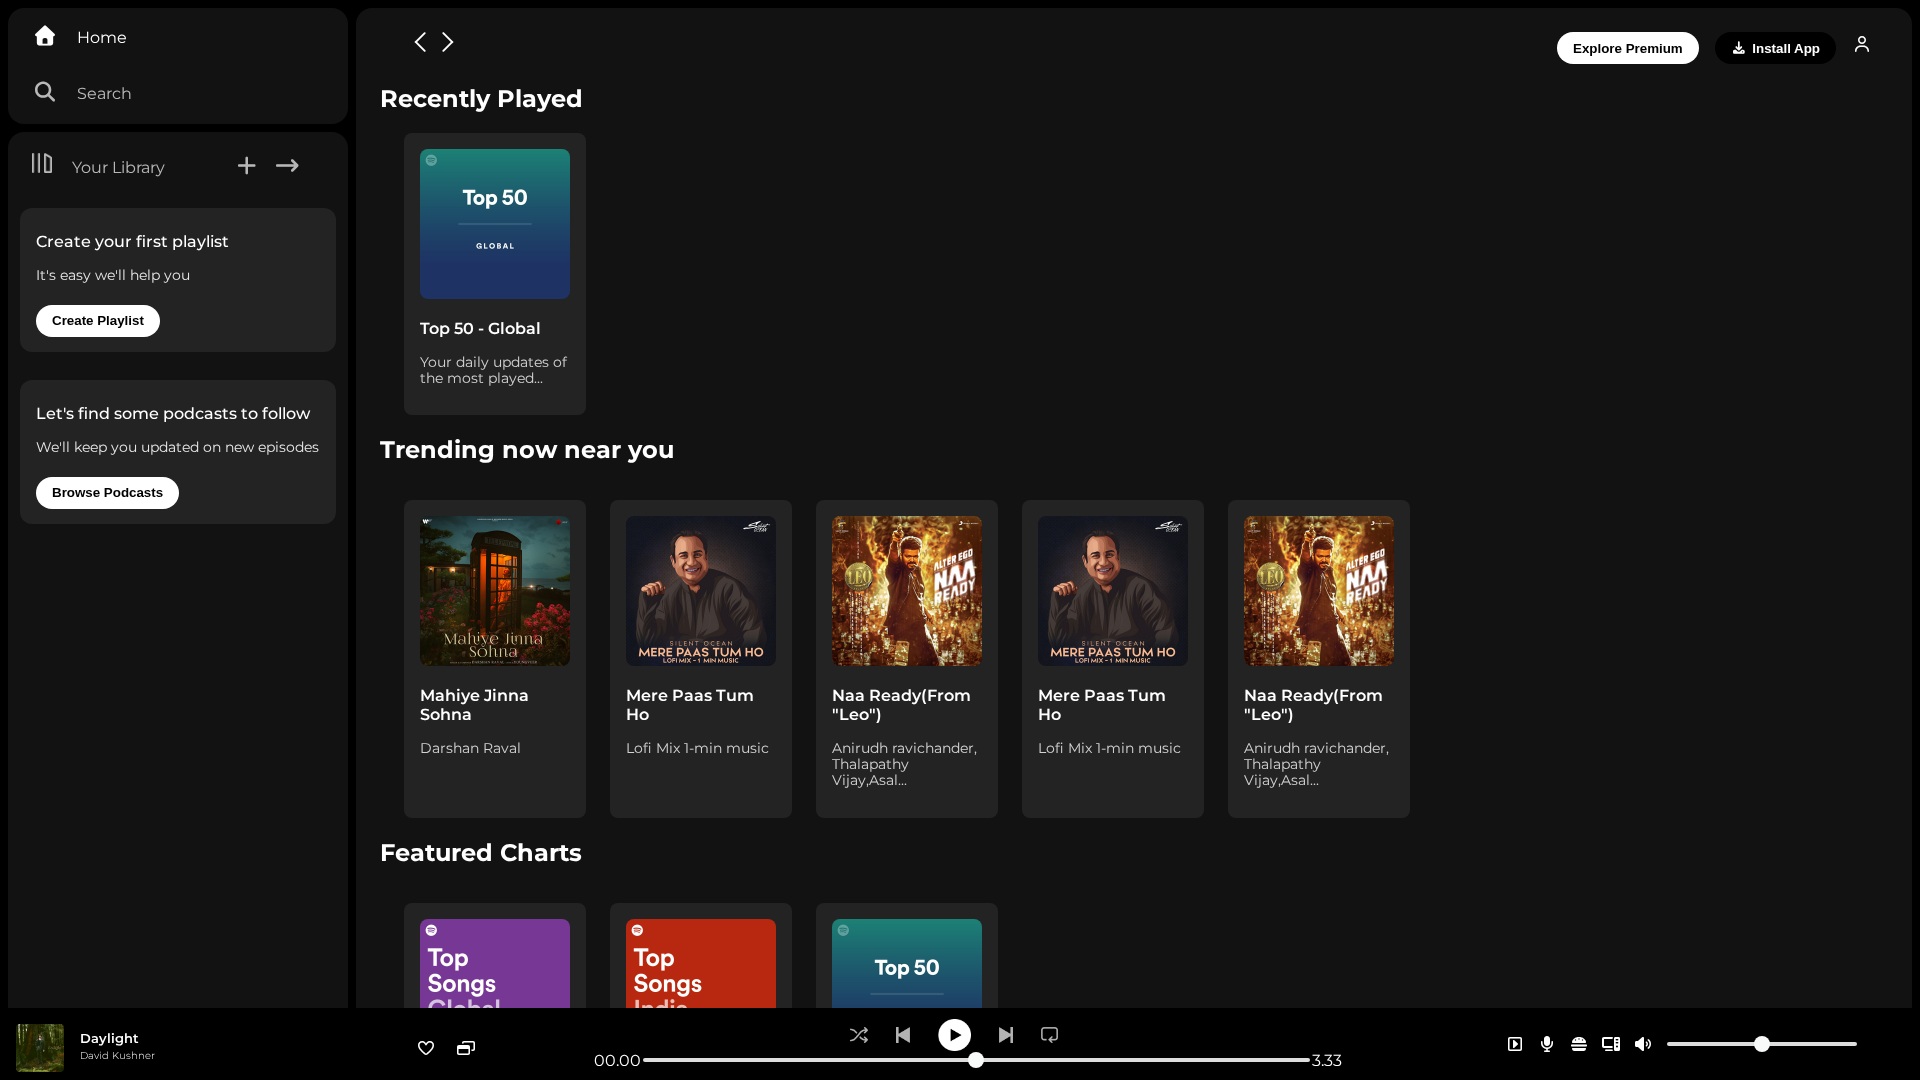Go back with the left chevron

(x=420, y=42)
